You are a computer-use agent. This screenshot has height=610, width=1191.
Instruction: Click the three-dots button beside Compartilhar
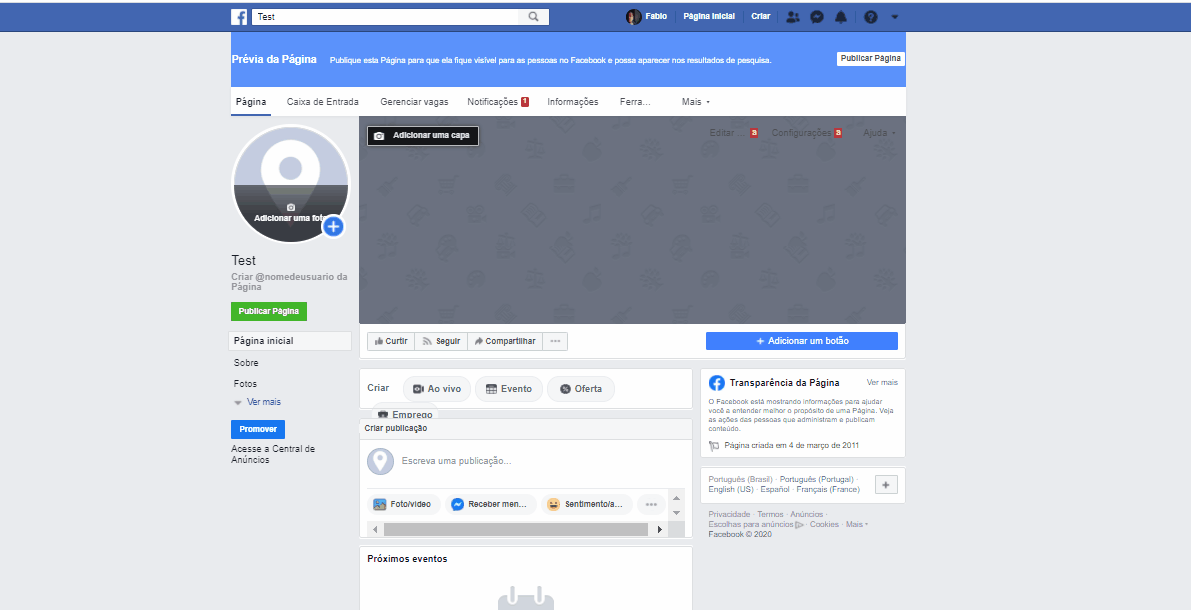tap(555, 341)
